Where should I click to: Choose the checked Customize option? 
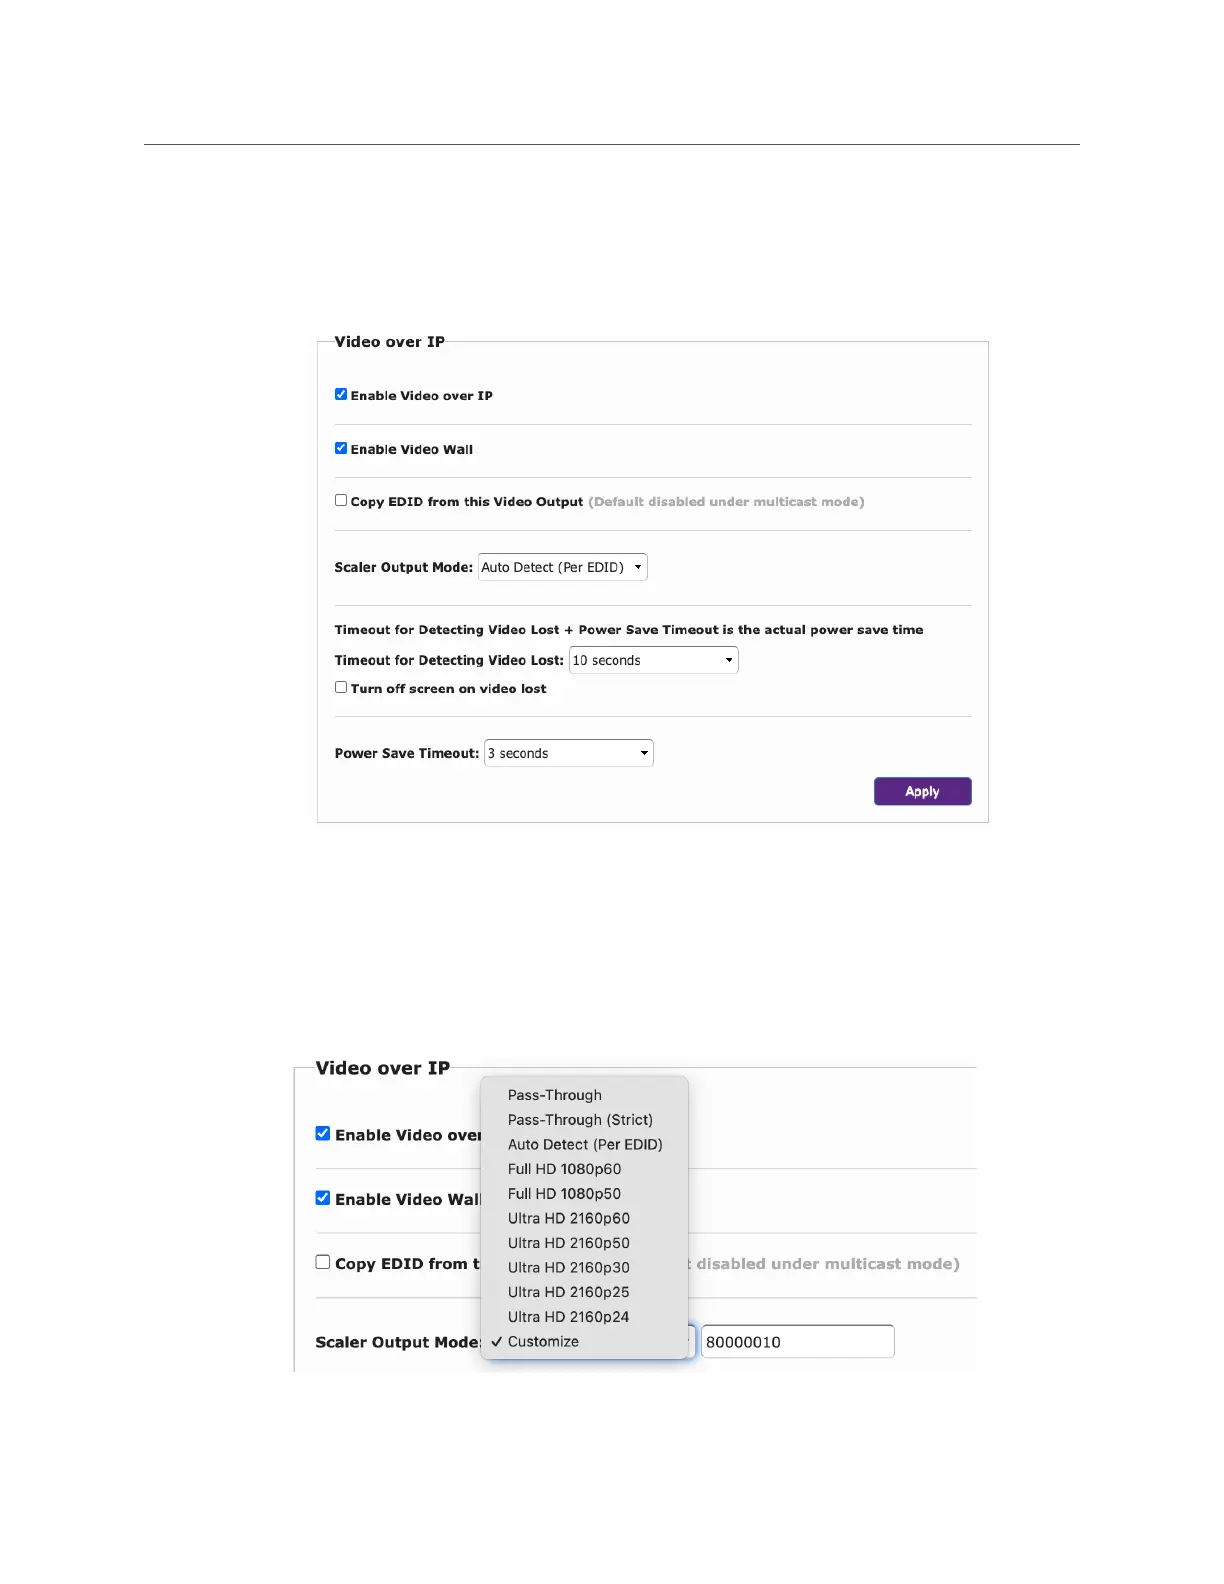pyautogui.click(x=543, y=1342)
